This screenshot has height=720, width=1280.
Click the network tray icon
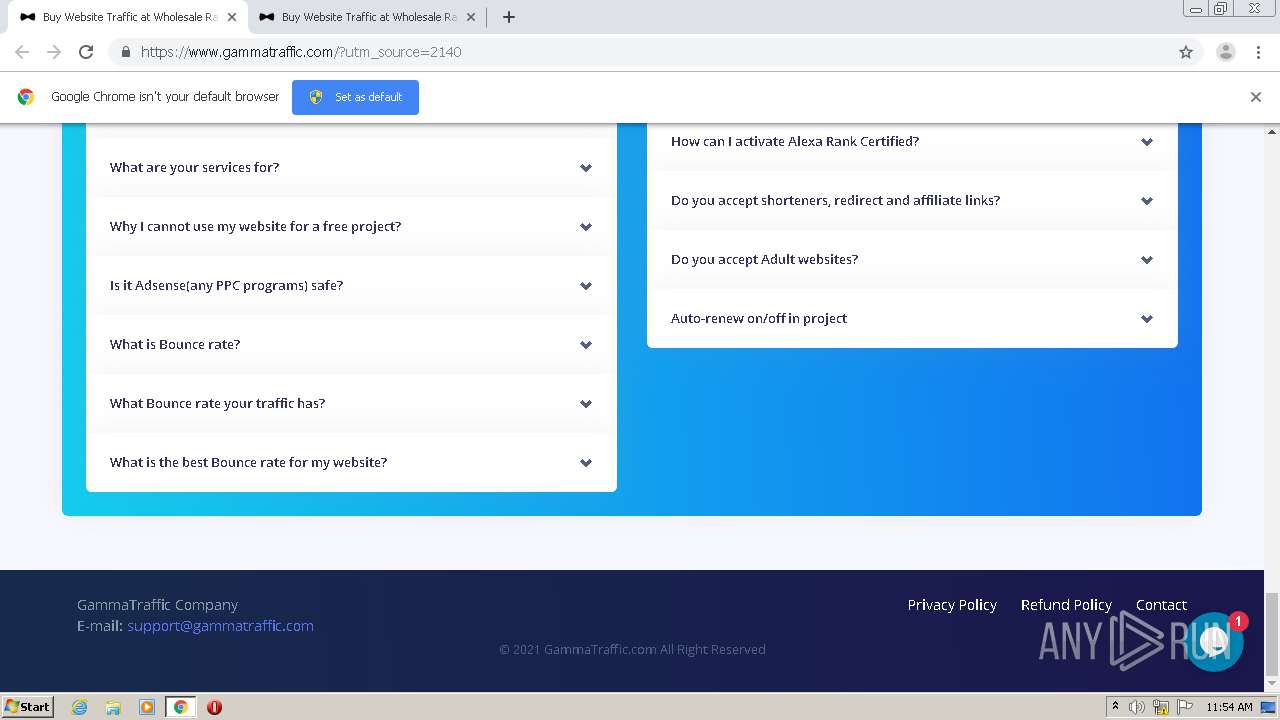pyautogui.click(x=1161, y=707)
